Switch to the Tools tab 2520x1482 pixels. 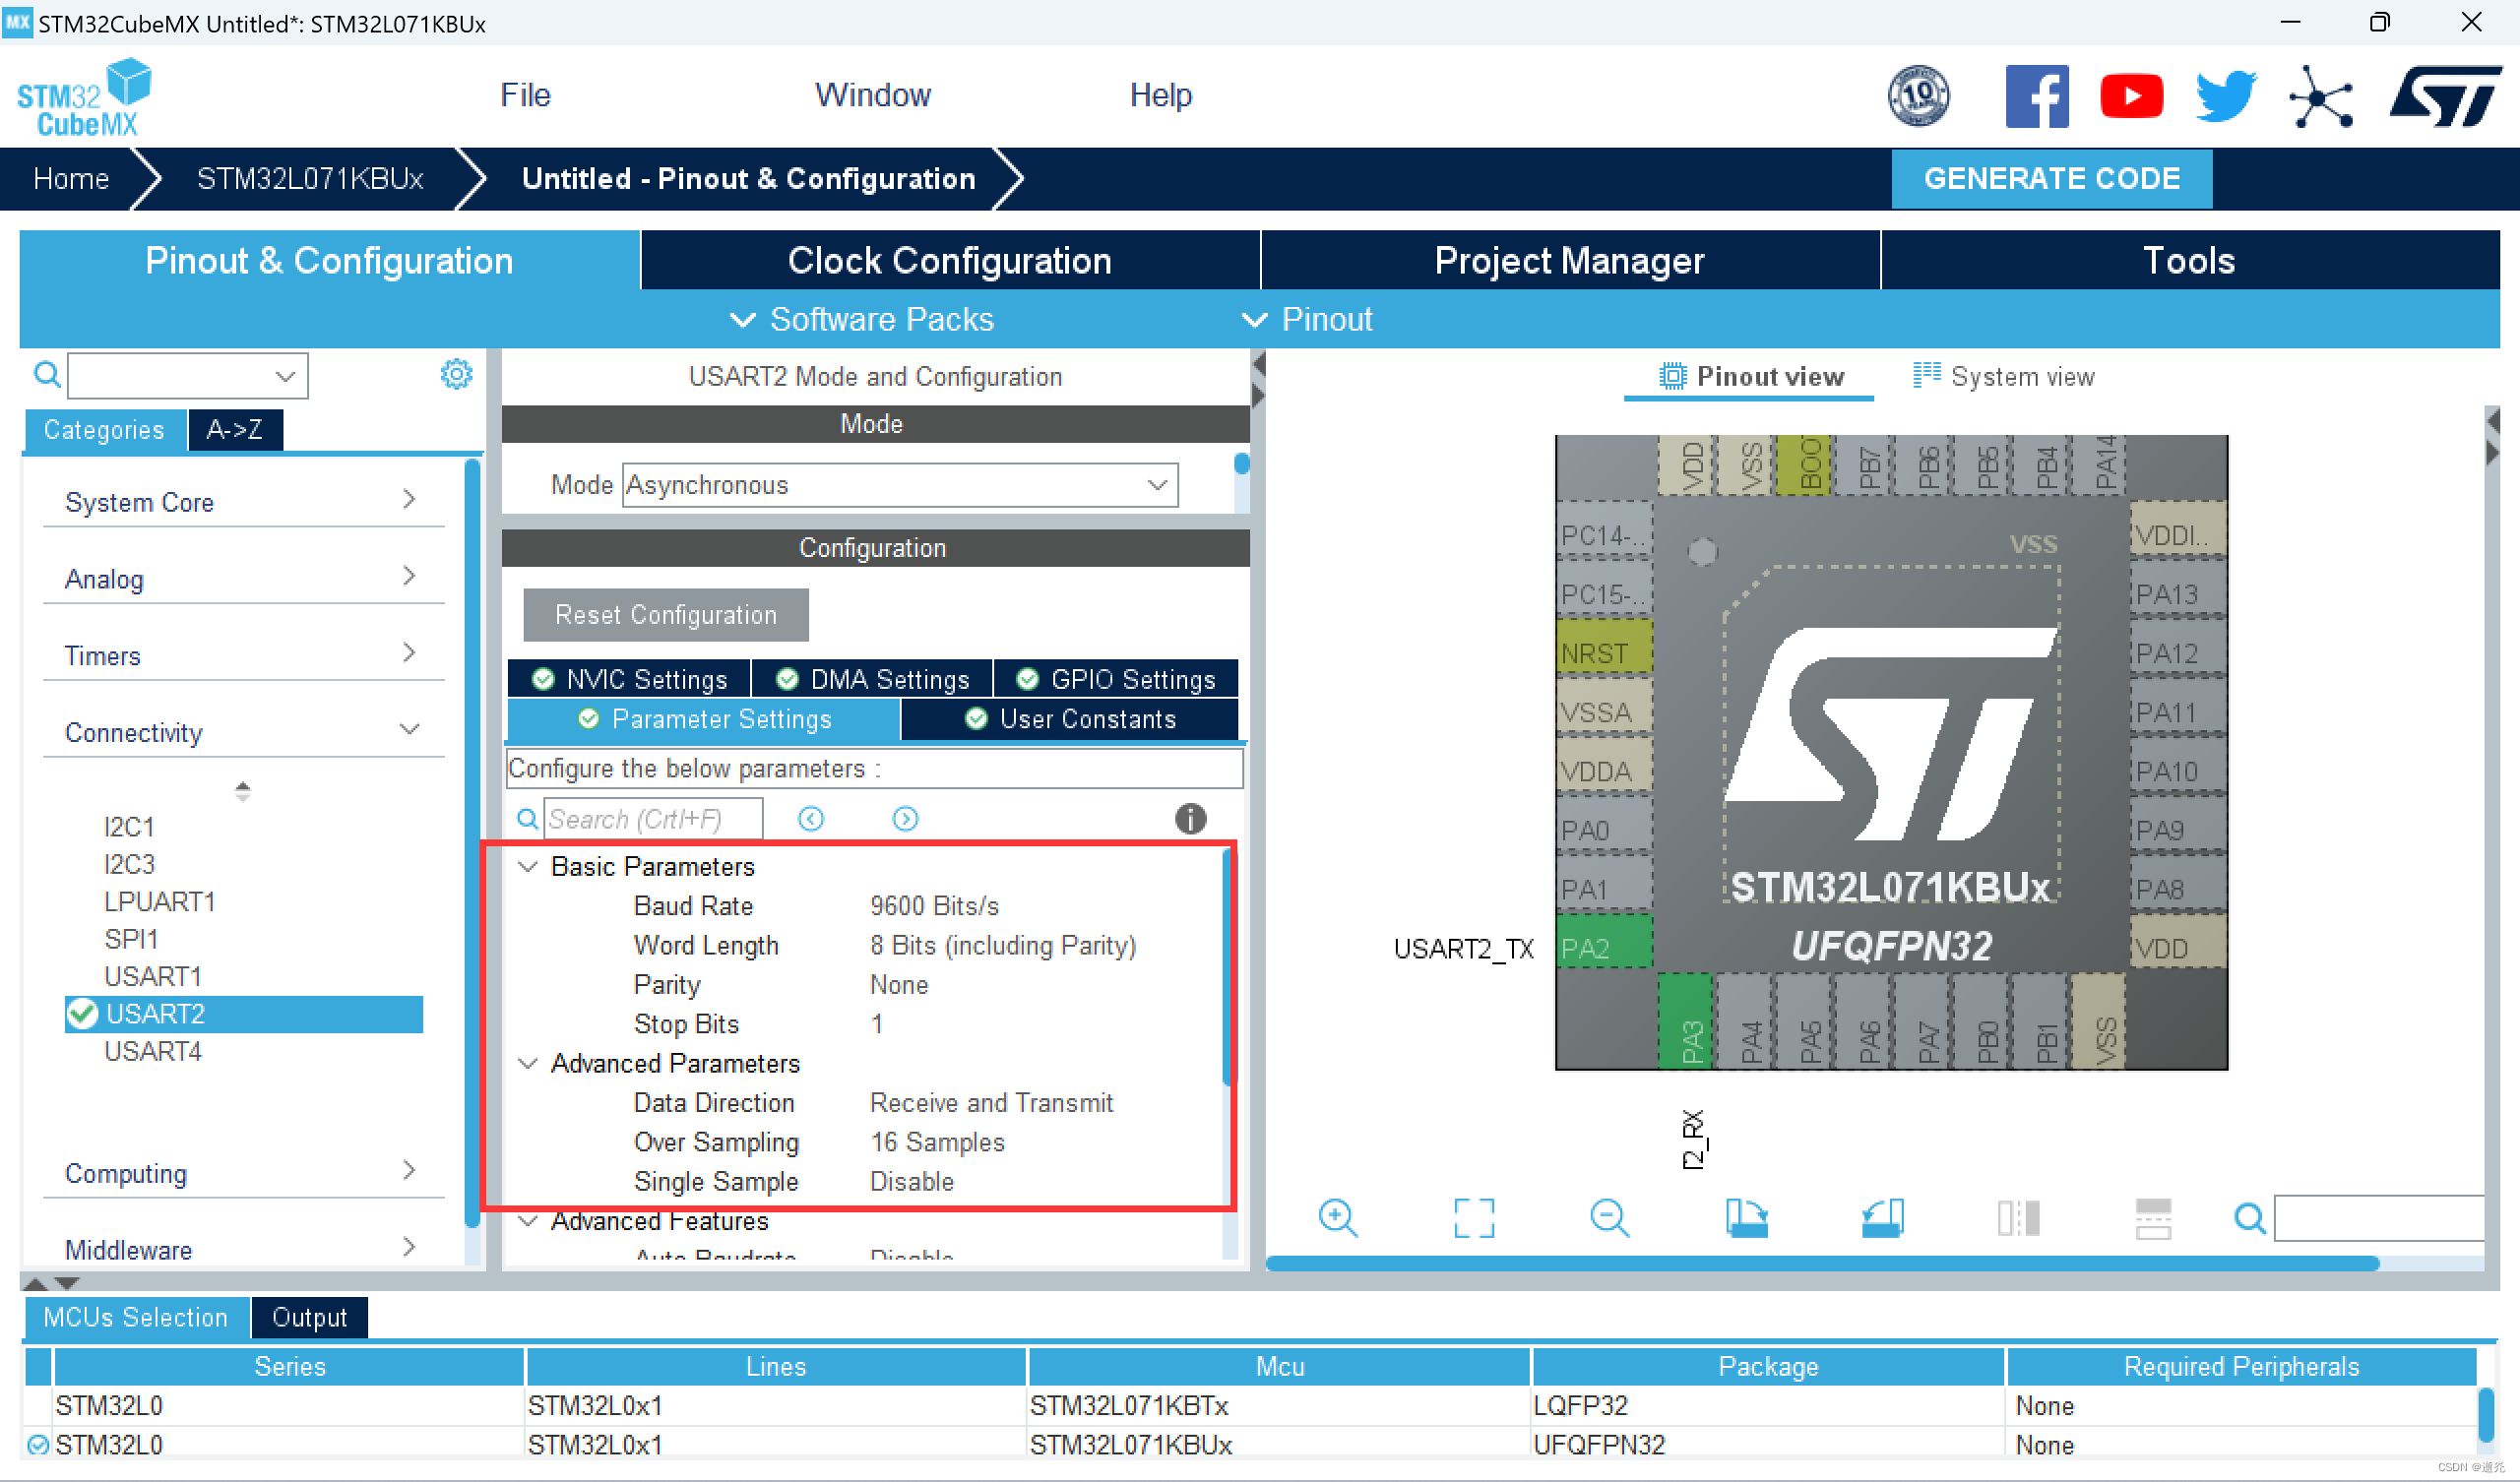coord(2189,260)
